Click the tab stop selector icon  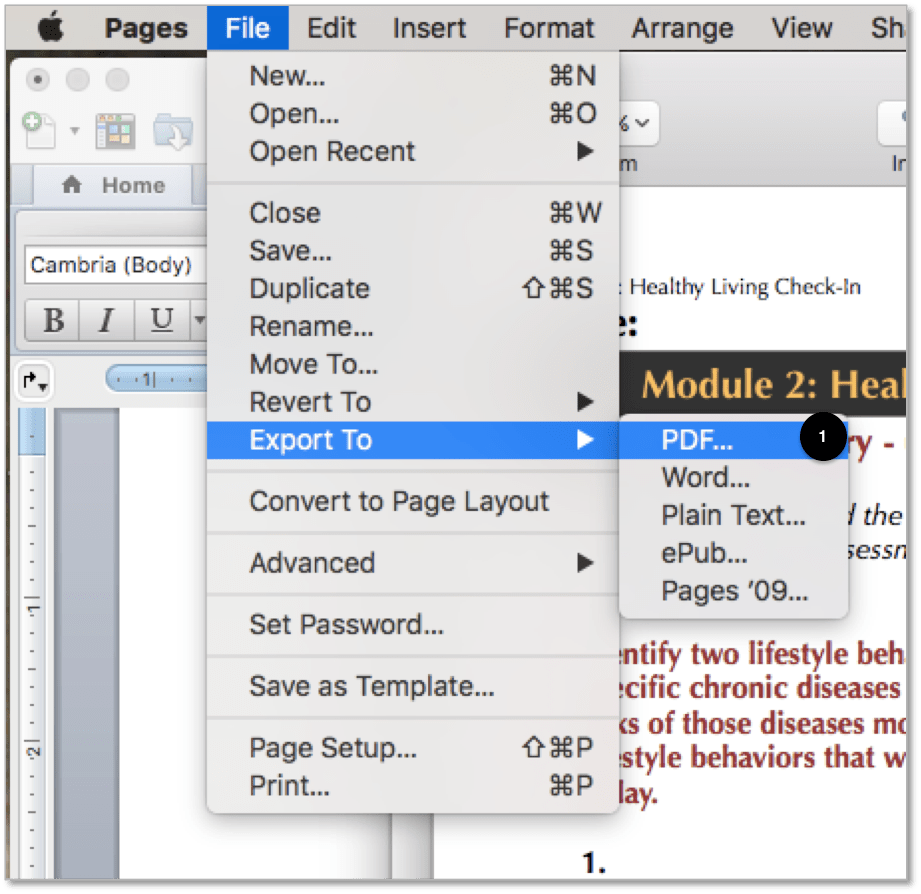coord(35,381)
